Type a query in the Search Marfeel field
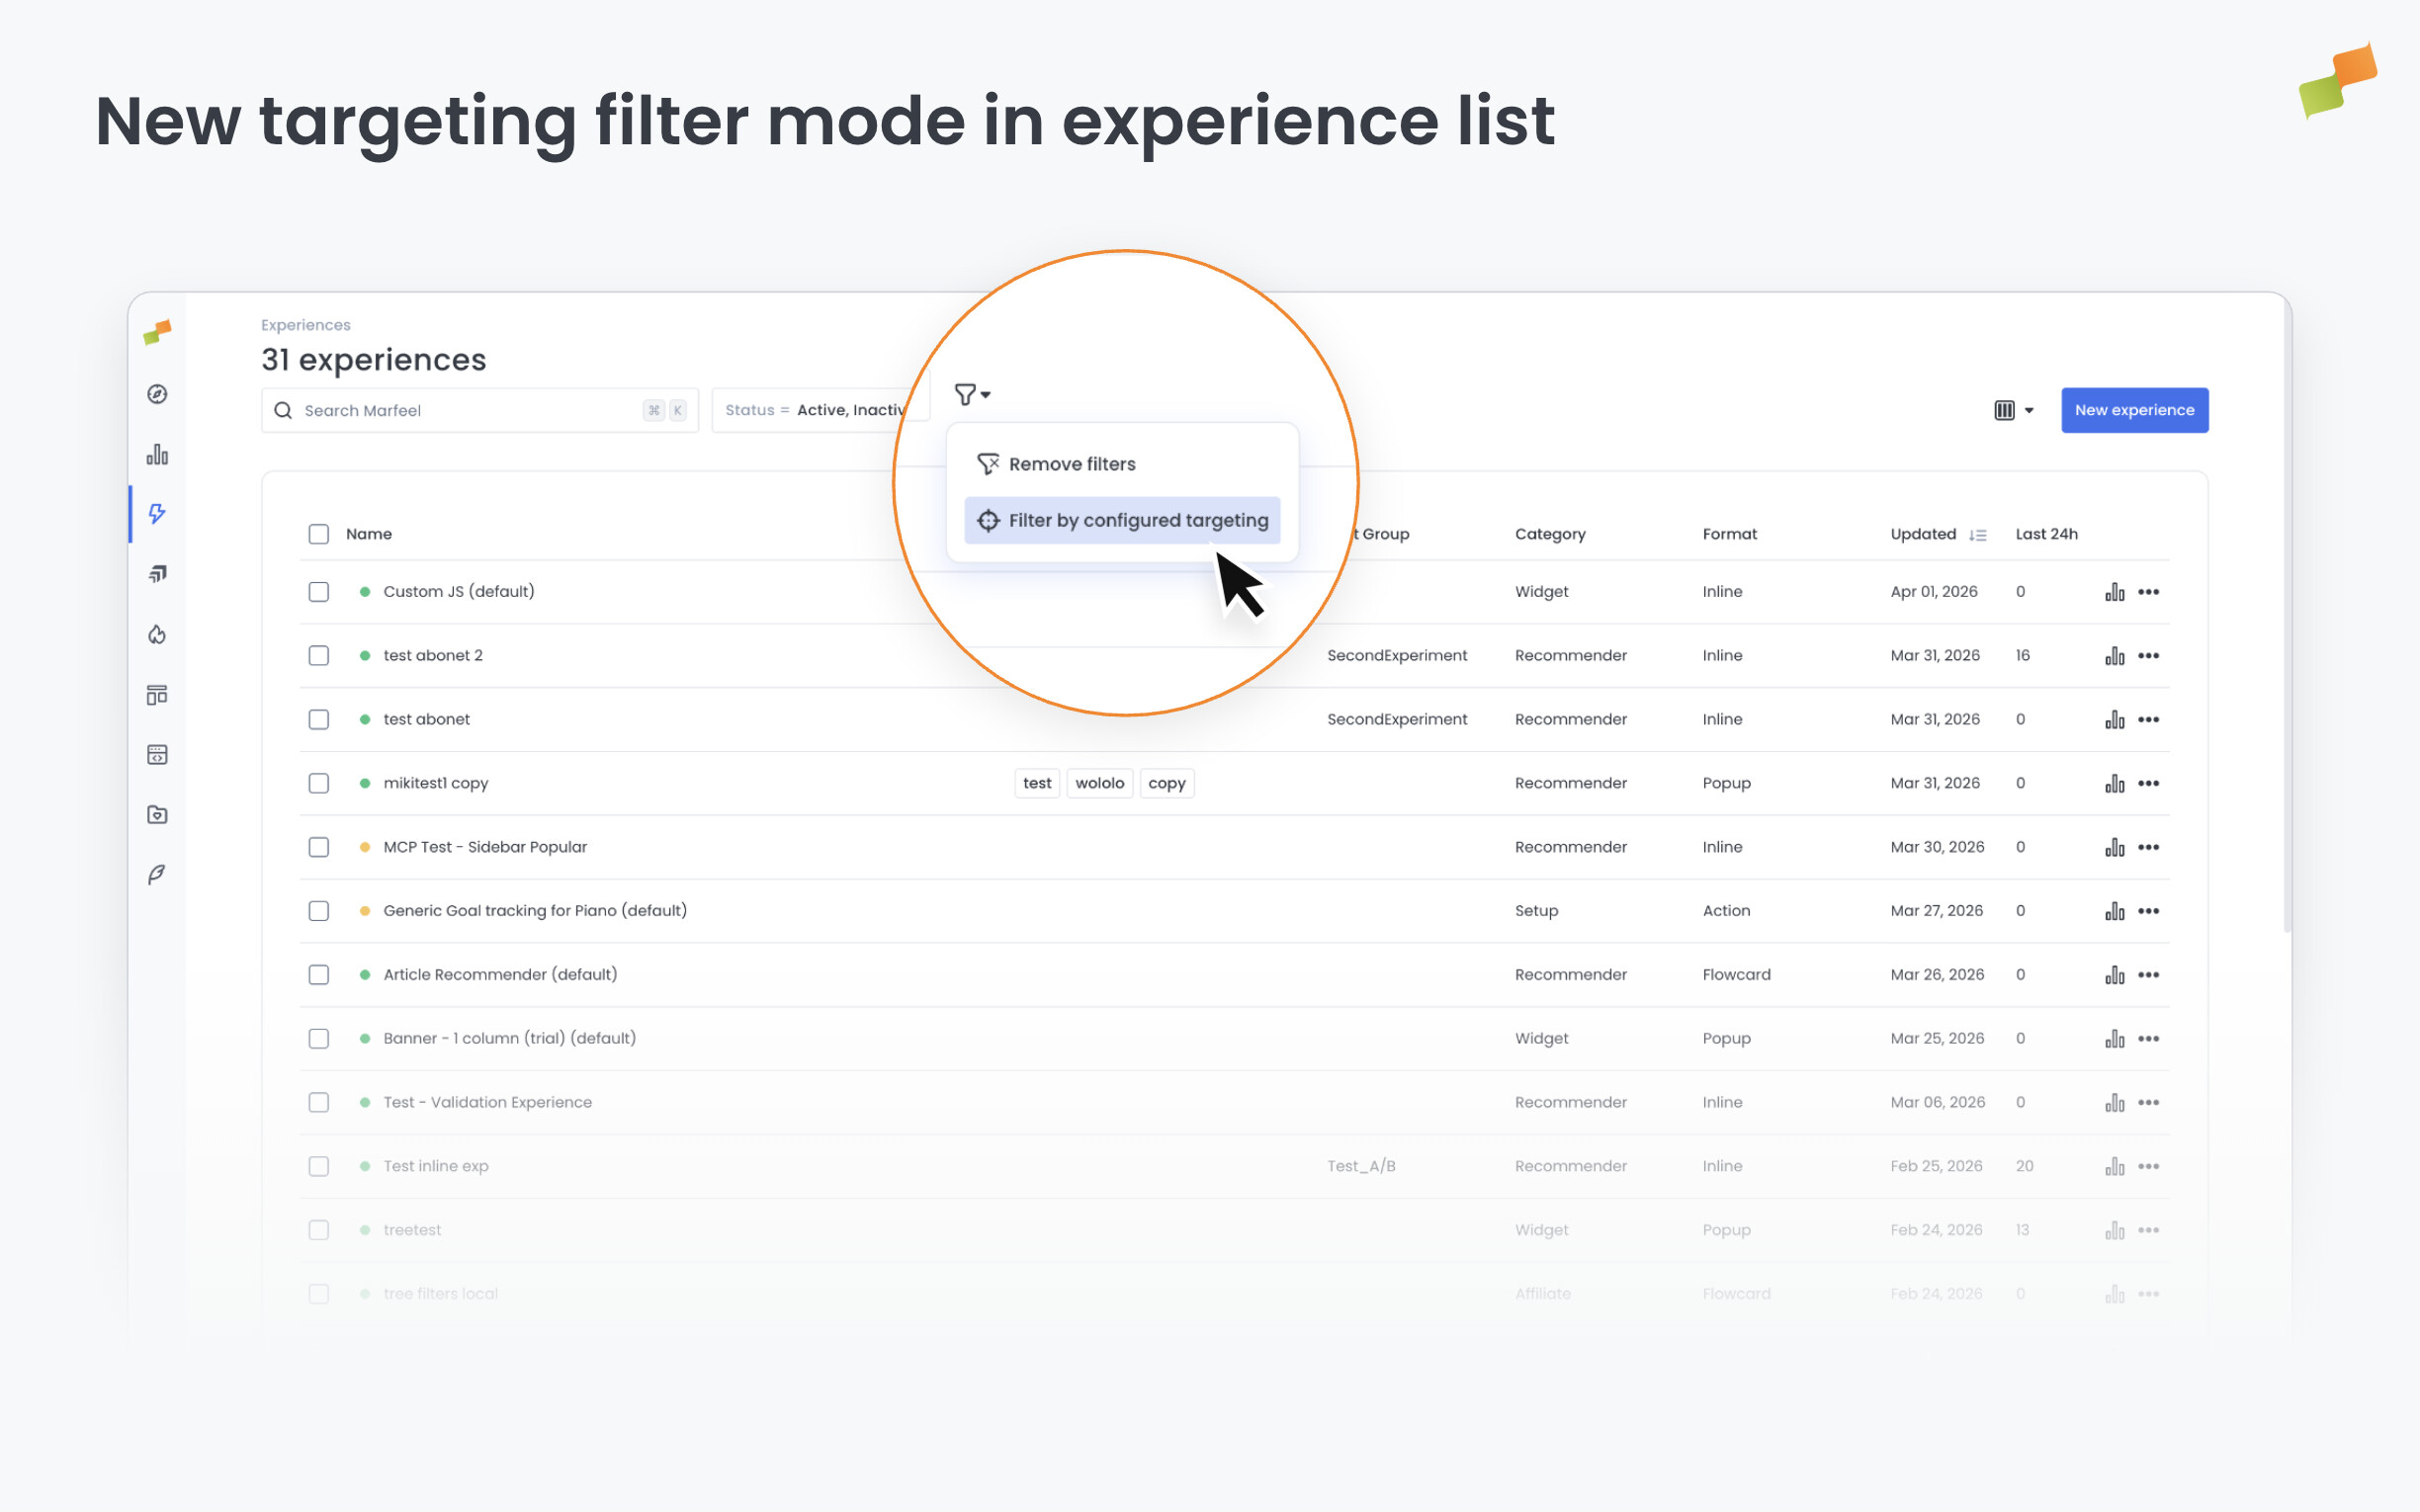 click(x=460, y=410)
